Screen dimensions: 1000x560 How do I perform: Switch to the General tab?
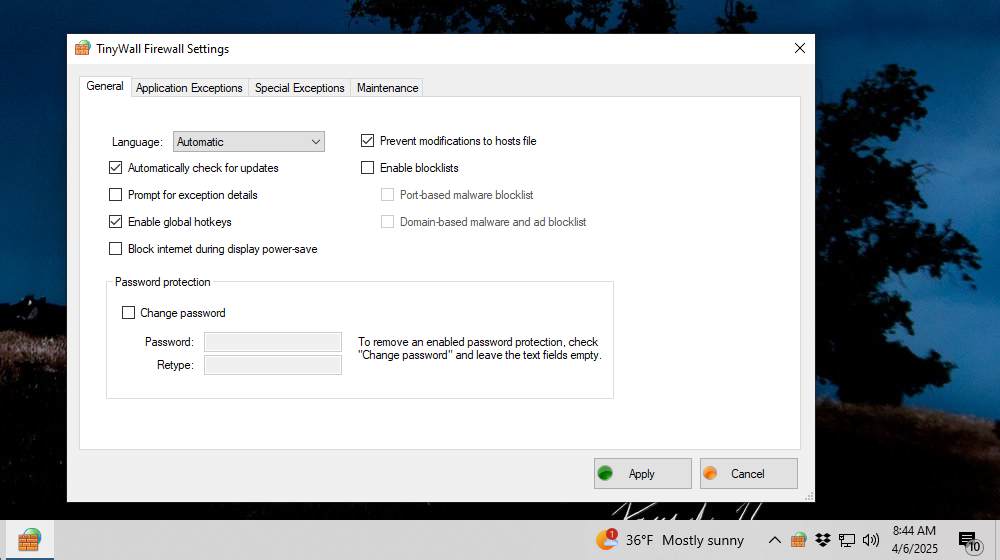(105, 86)
